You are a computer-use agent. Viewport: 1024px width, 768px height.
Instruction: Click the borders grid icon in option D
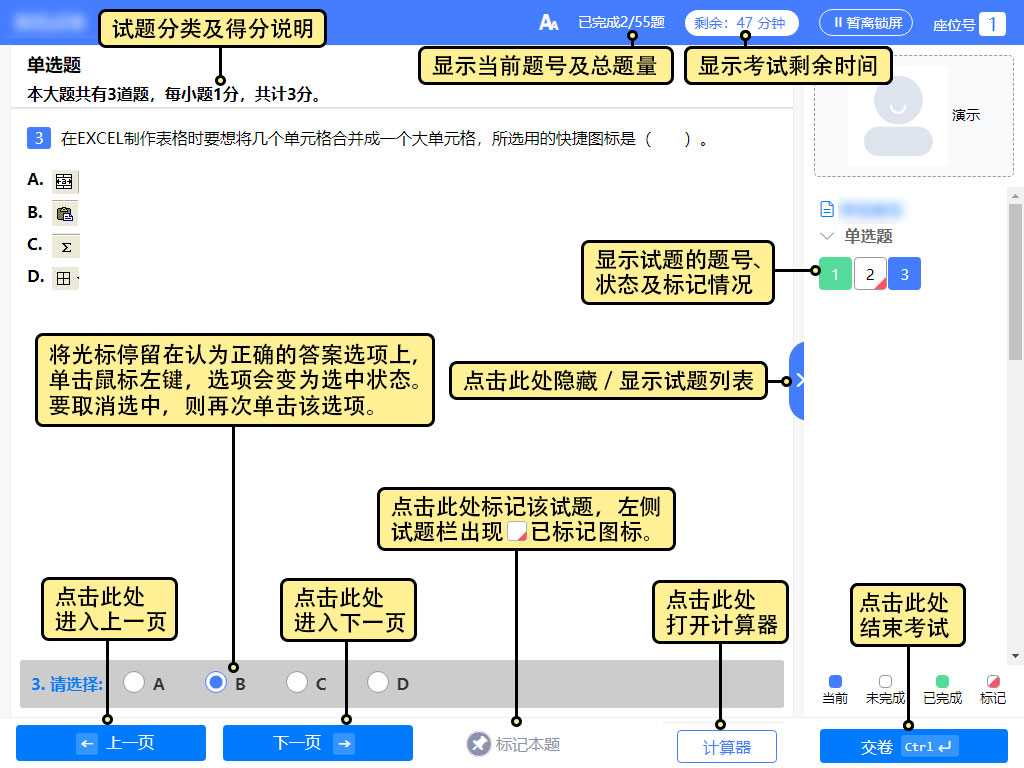click(65, 279)
